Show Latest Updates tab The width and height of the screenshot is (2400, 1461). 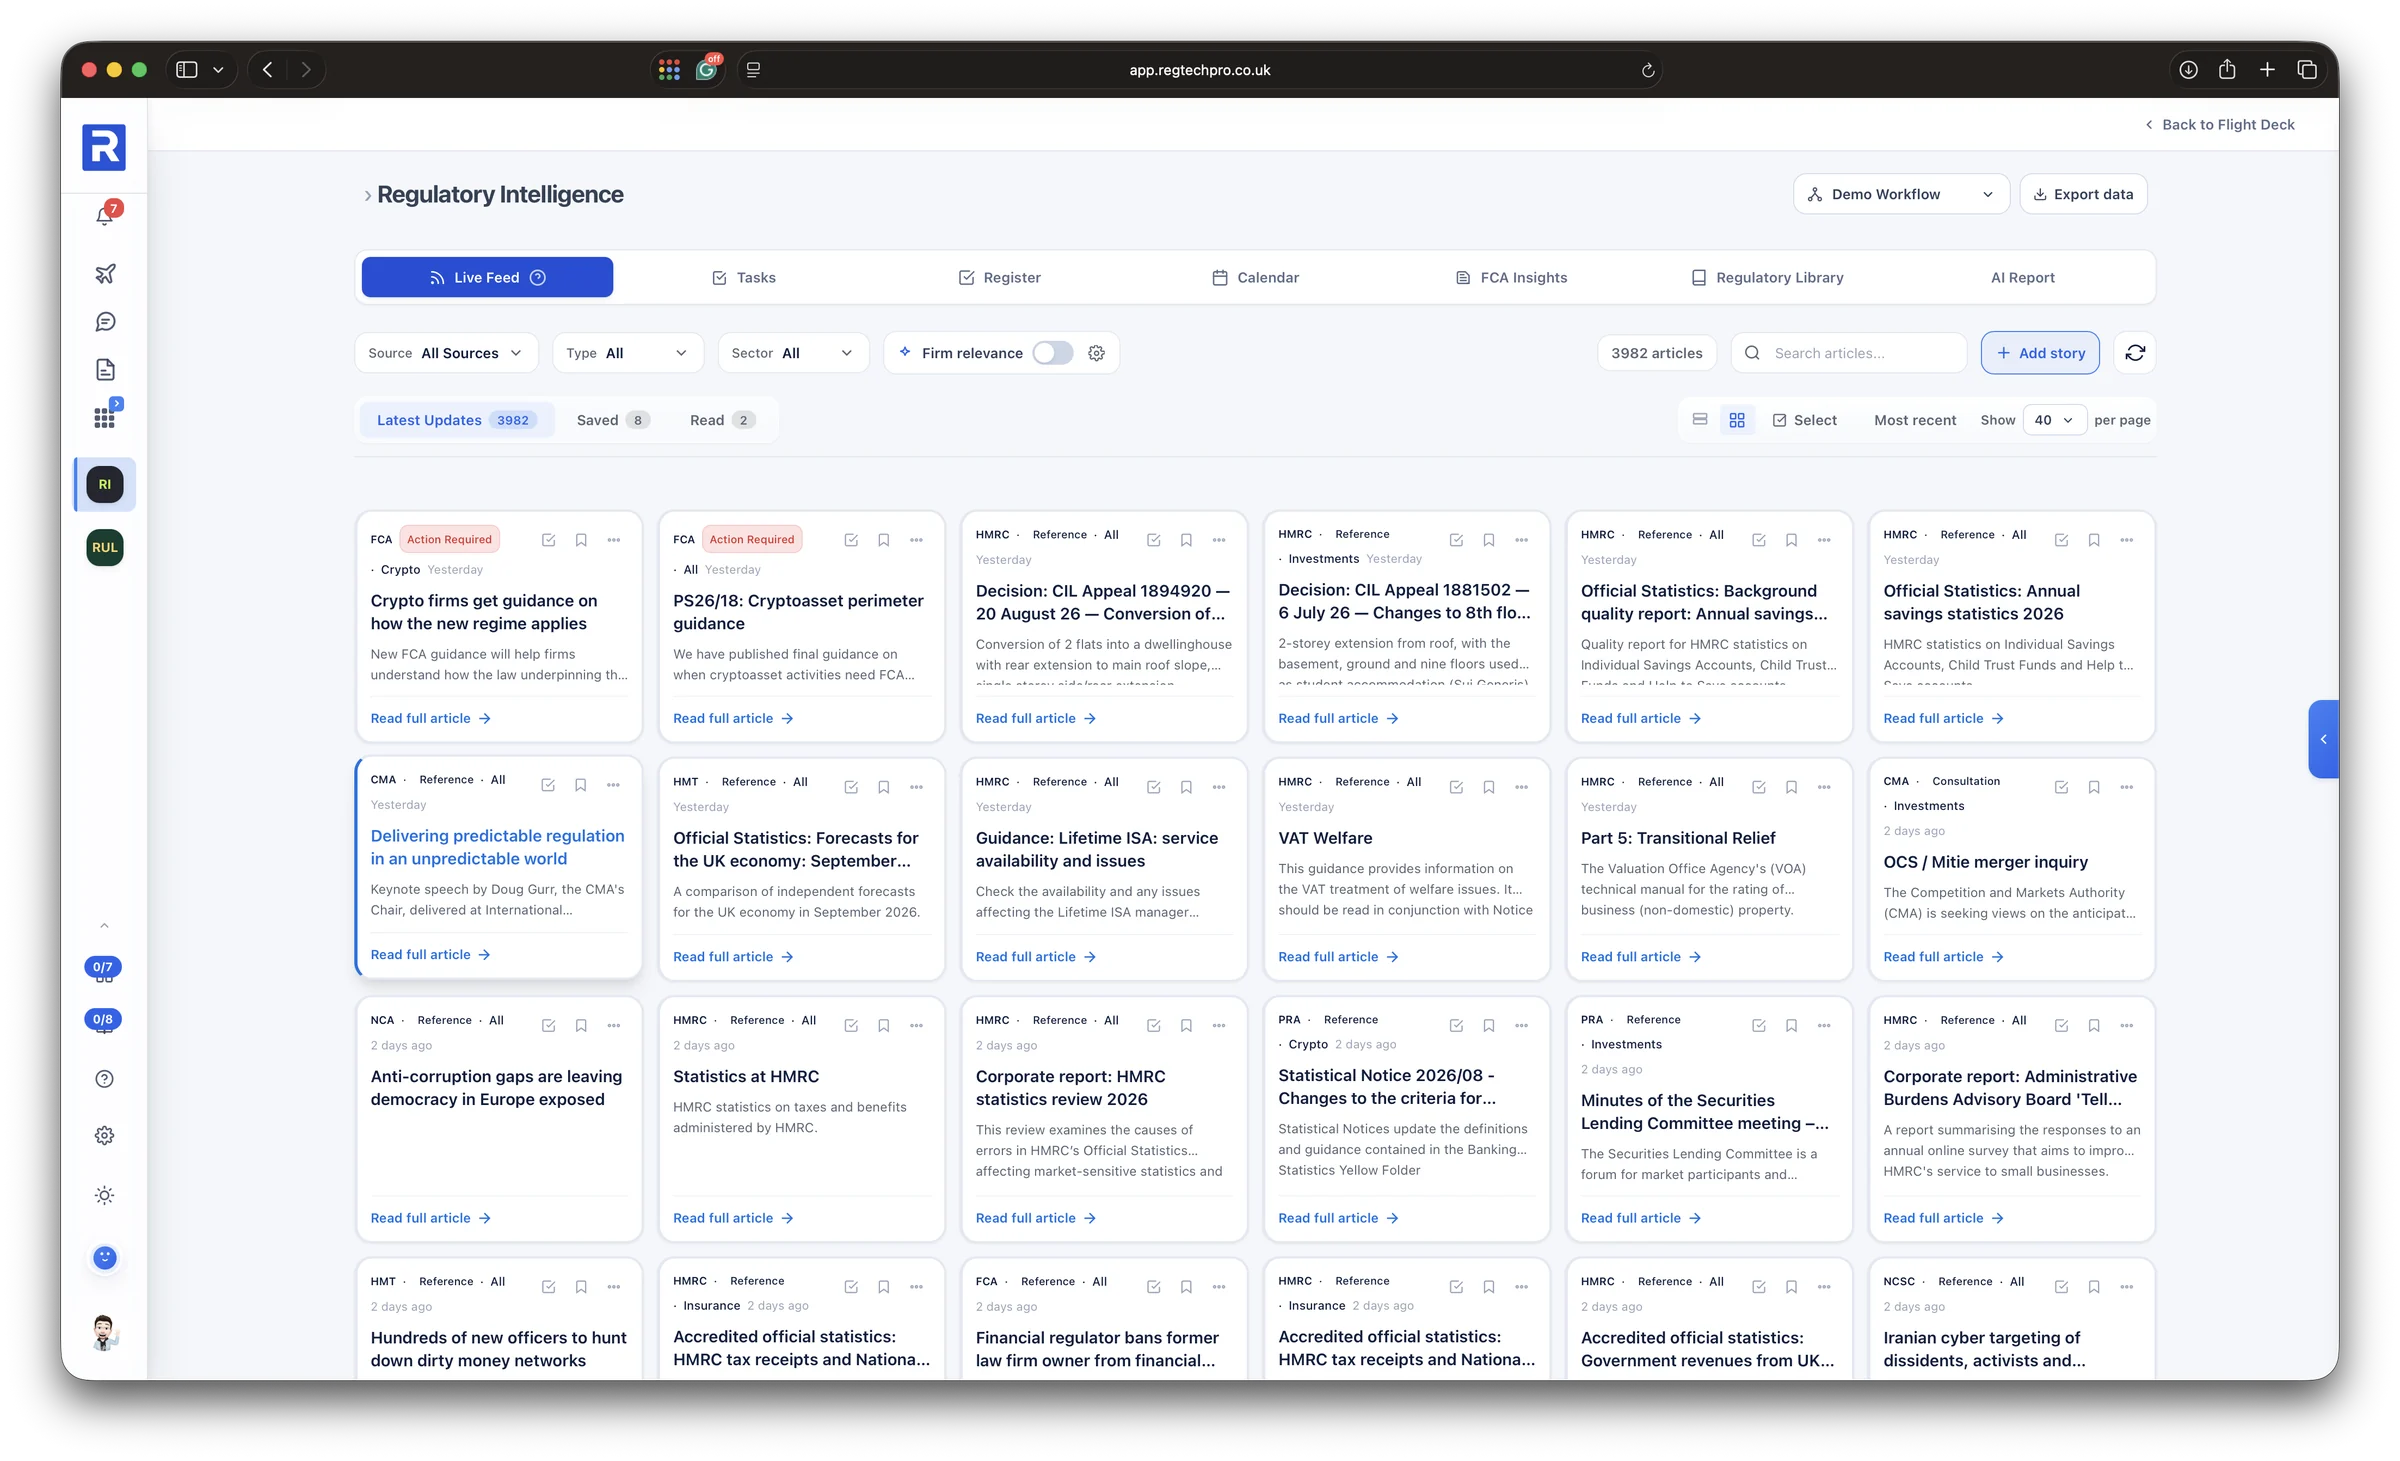(x=457, y=420)
